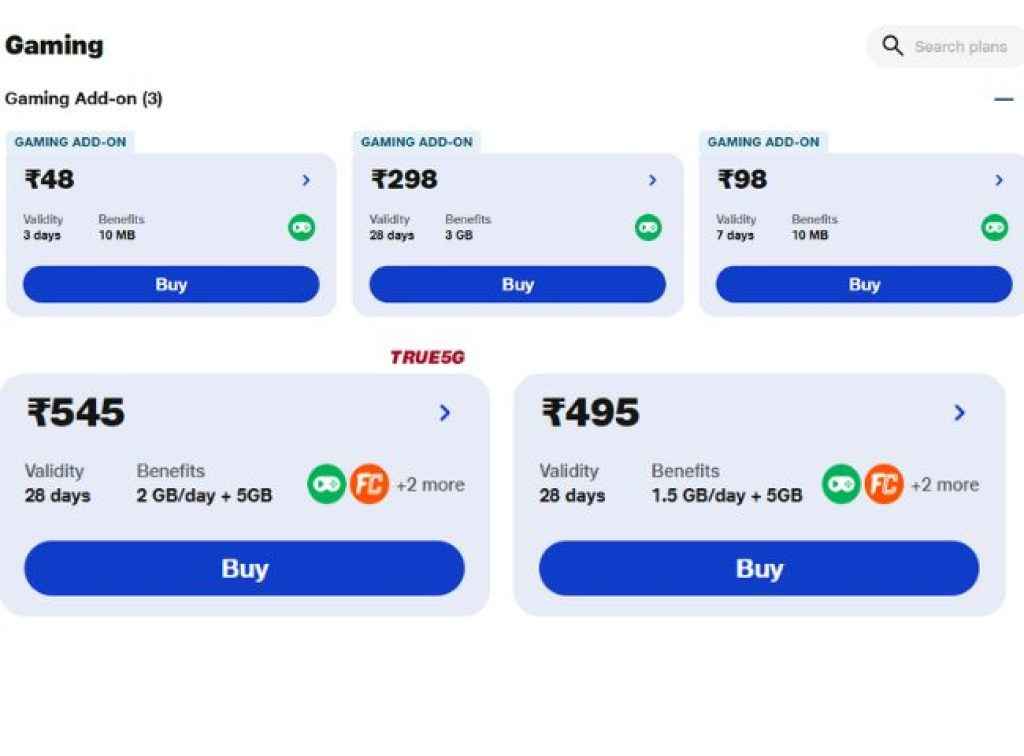
Task: Open the FC benefit icon on ₹545 plan
Action: (370, 484)
